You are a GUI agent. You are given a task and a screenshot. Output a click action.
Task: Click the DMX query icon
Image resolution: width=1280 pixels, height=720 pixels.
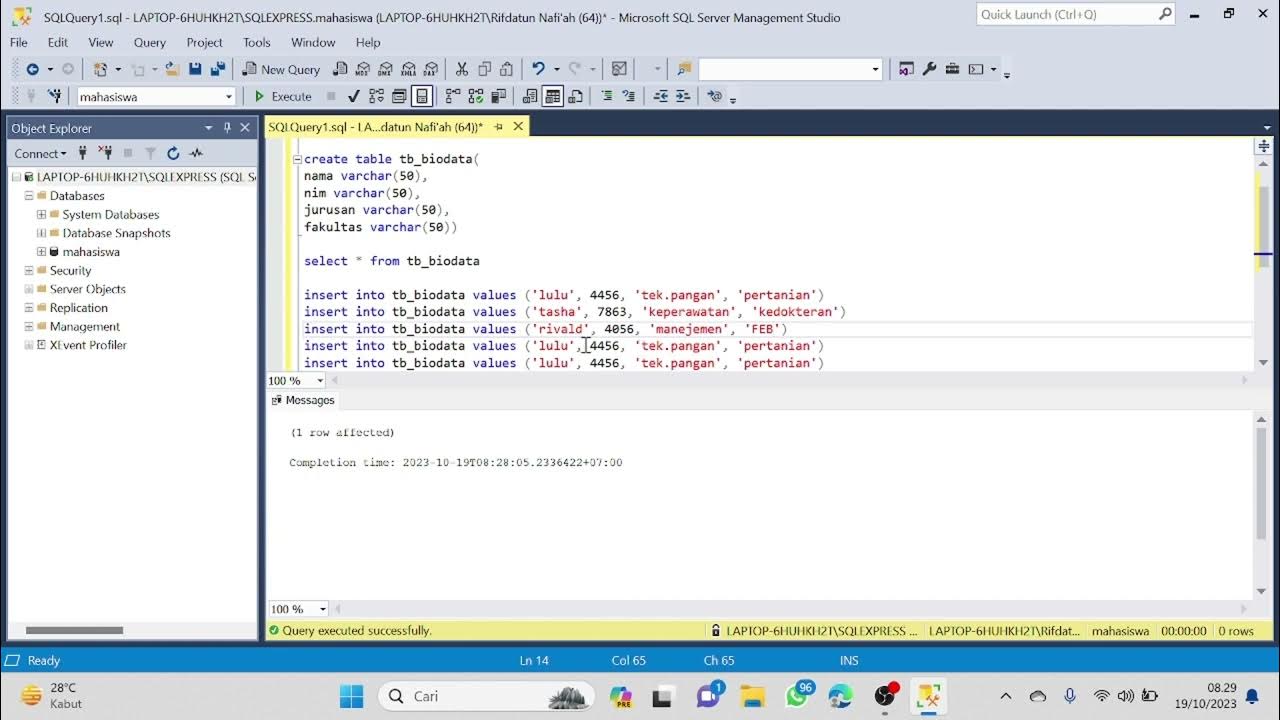click(x=385, y=69)
